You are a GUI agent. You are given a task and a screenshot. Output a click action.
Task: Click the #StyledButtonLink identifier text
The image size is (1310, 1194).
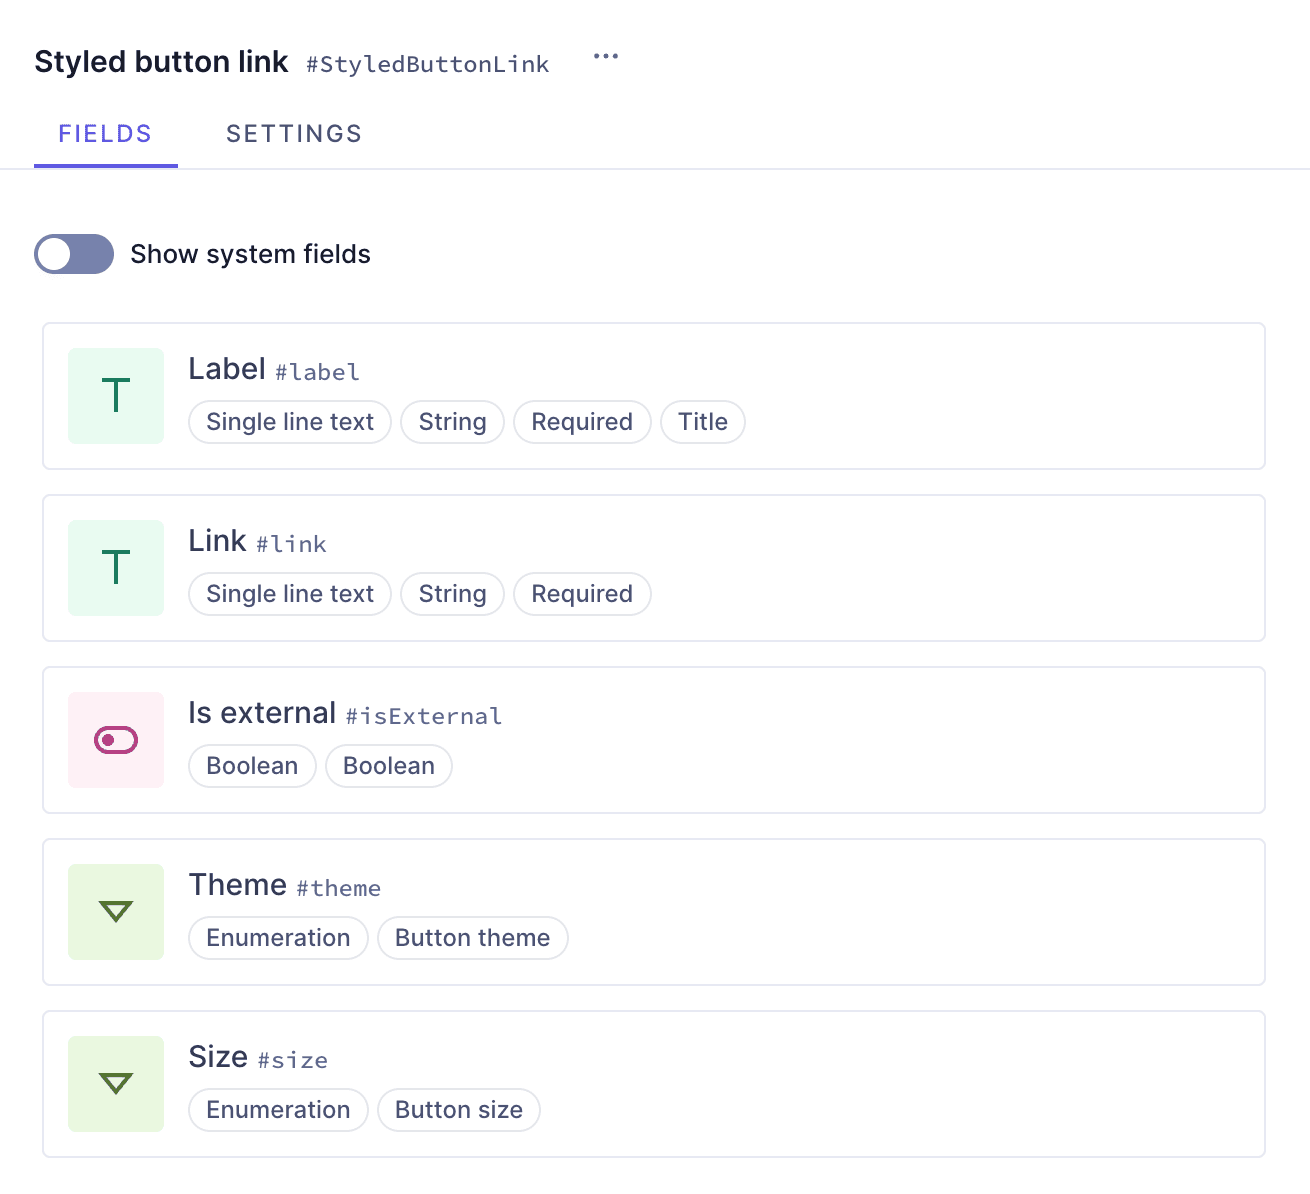pyautogui.click(x=427, y=64)
